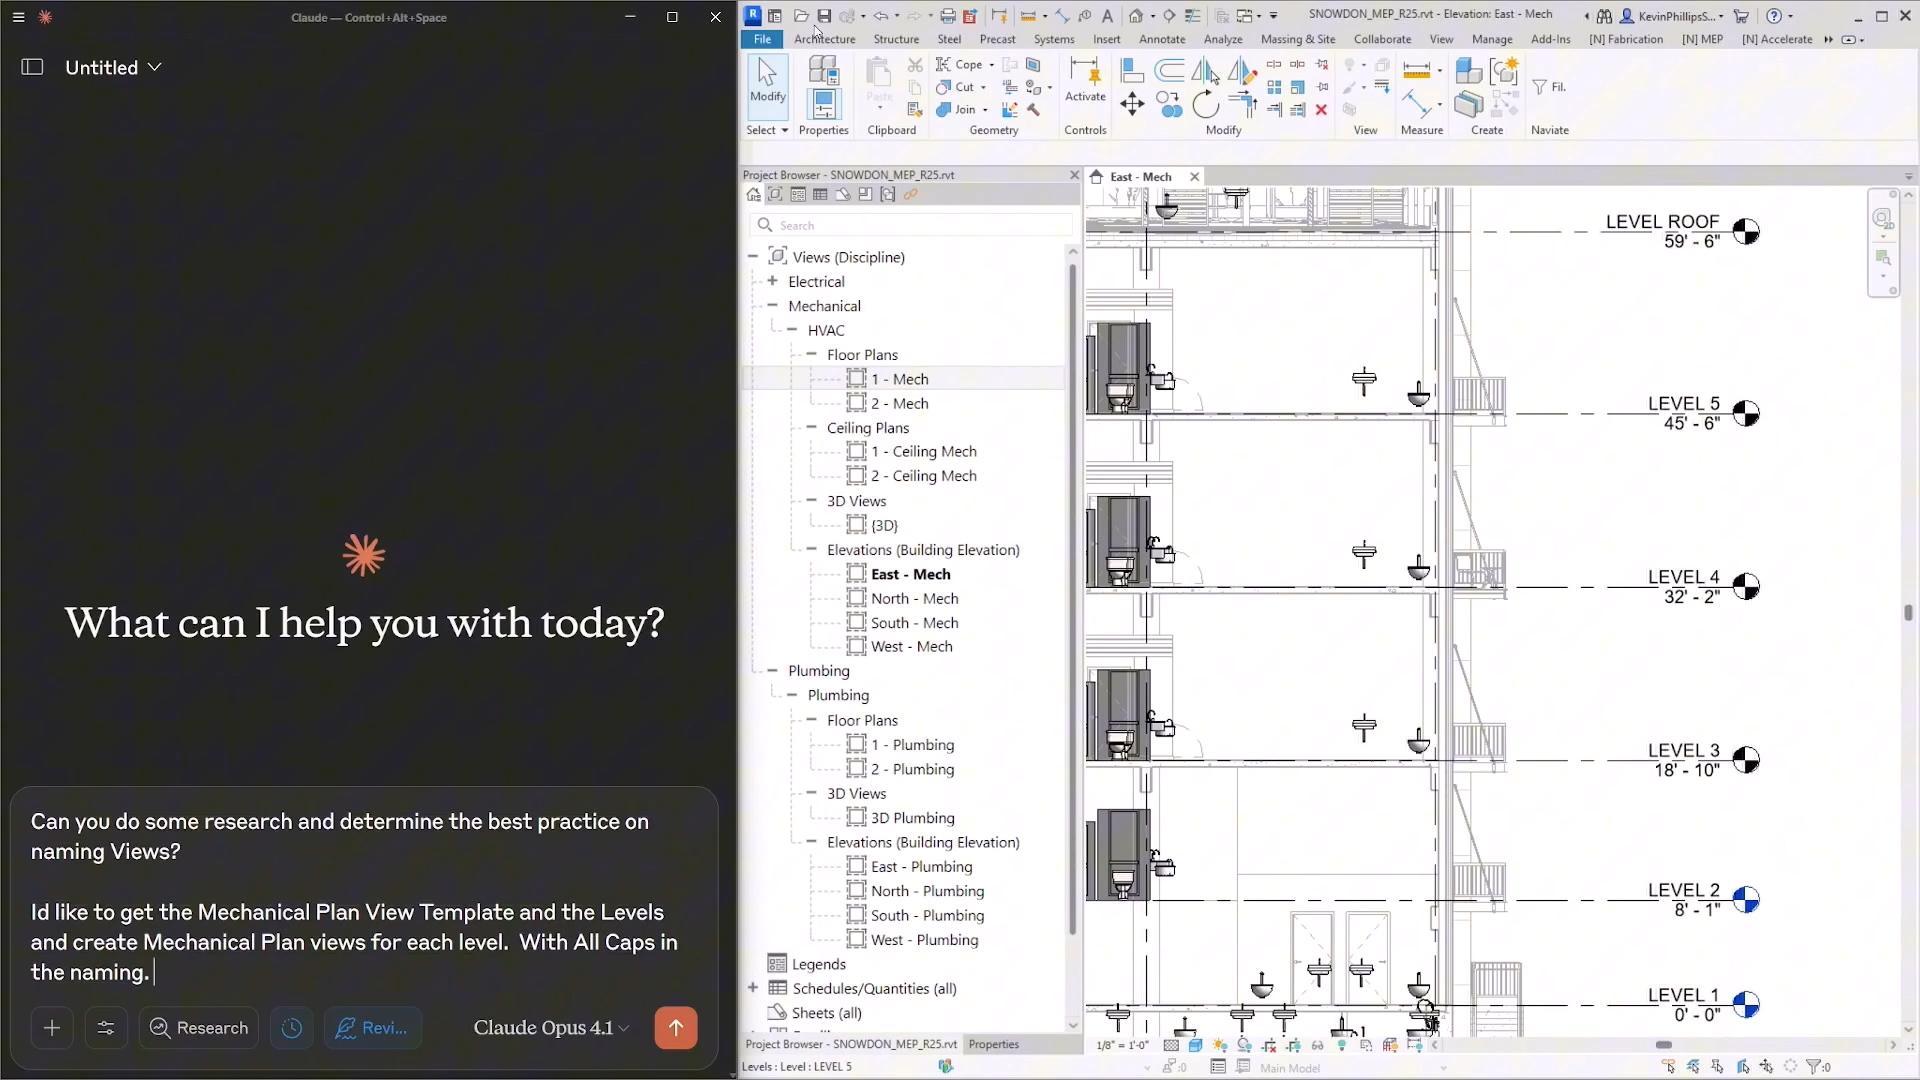Click the Measure Between ruler icon
Viewport: 1920px width, 1080px height.
point(1416,70)
